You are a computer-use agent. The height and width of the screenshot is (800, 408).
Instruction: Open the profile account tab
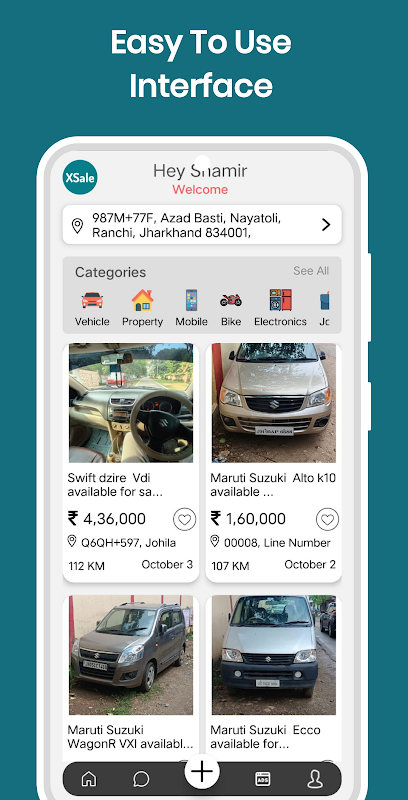pyautogui.click(x=315, y=779)
